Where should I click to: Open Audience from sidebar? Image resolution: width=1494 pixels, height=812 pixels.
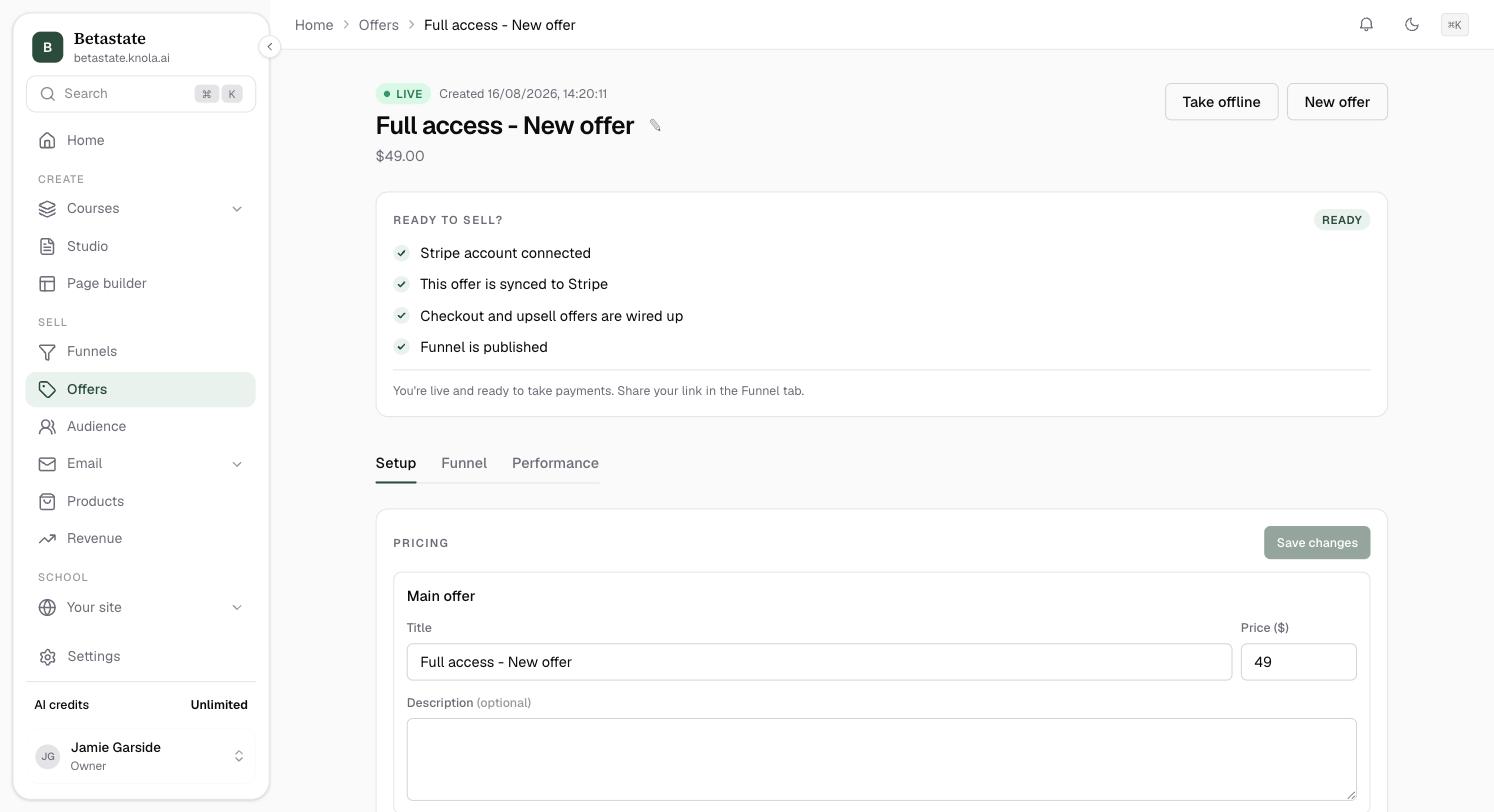140,427
